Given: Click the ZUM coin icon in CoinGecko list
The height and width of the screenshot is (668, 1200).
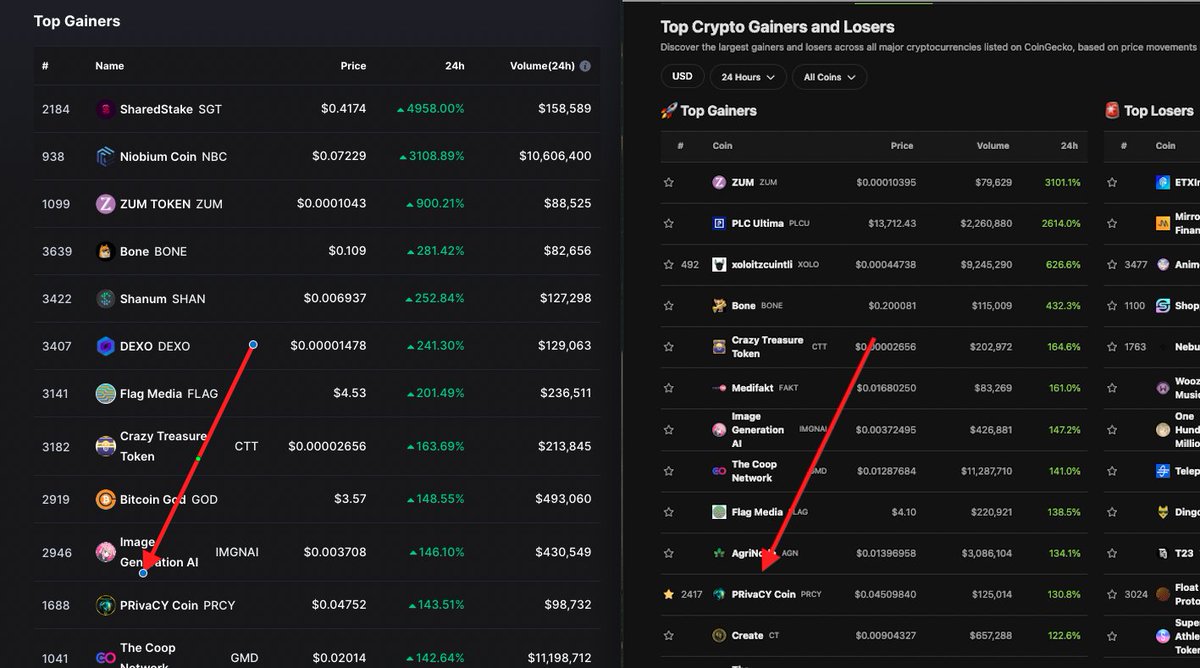Looking at the screenshot, I should pos(718,183).
